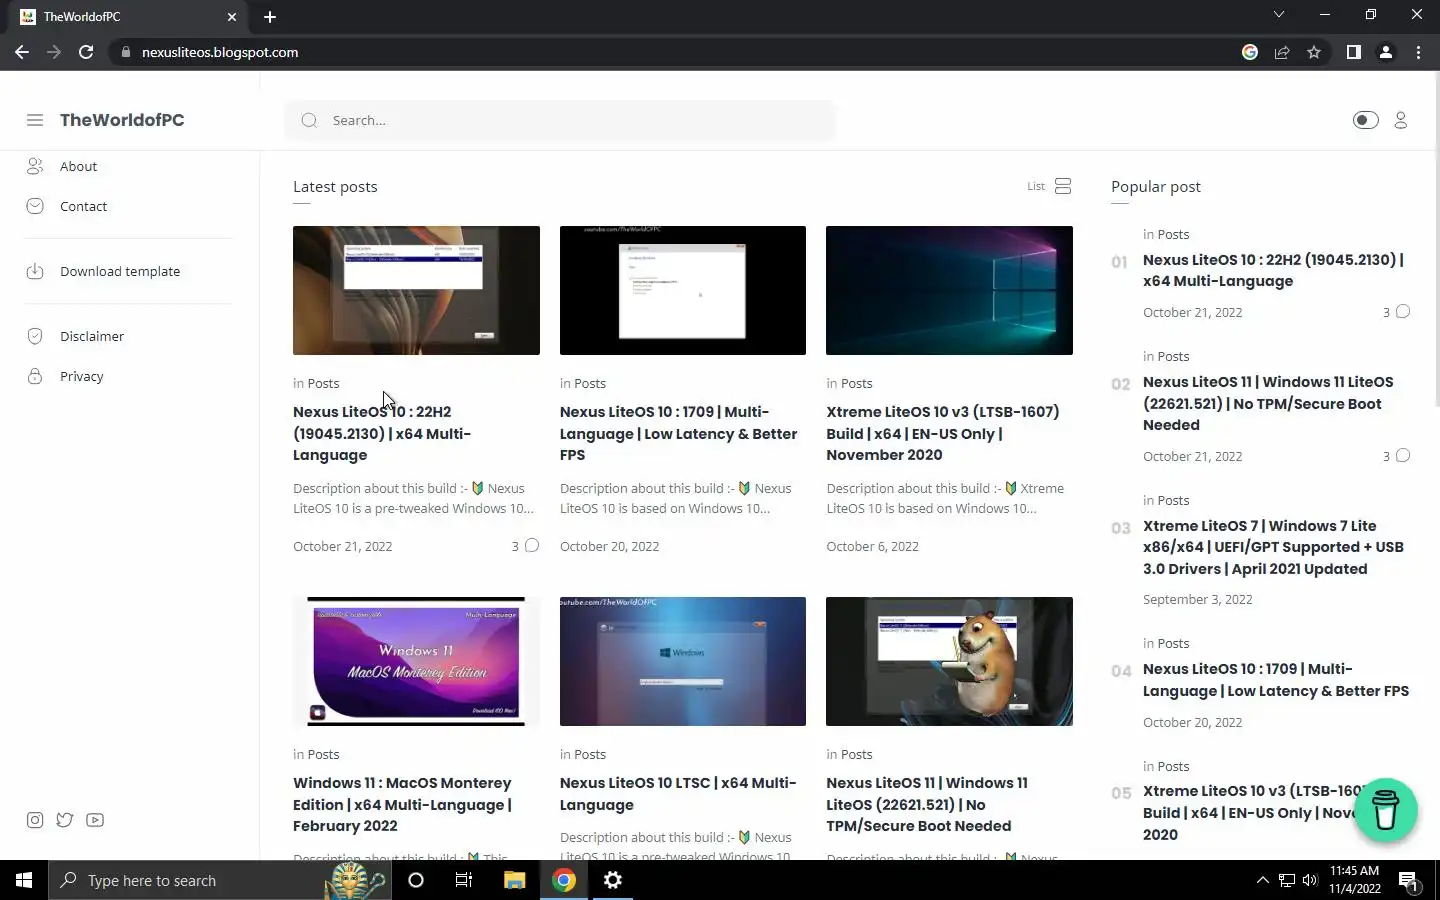Open the Privacy sidebar item
The height and width of the screenshot is (900, 1440).
(x=82, y=376)
